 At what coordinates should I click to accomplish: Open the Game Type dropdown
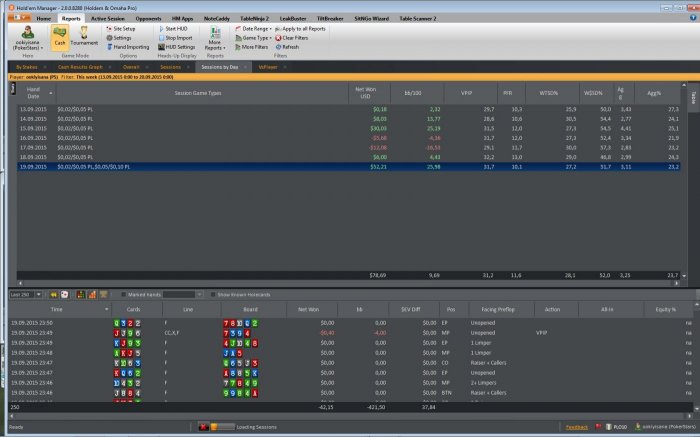(x=256, y=38)
